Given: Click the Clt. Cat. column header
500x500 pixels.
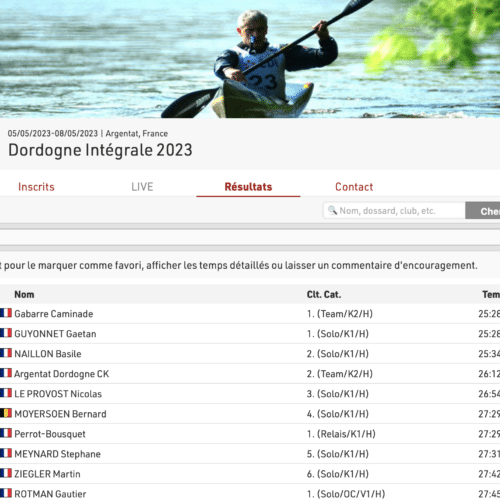Looking at the screenshot, I should point(324,294).
